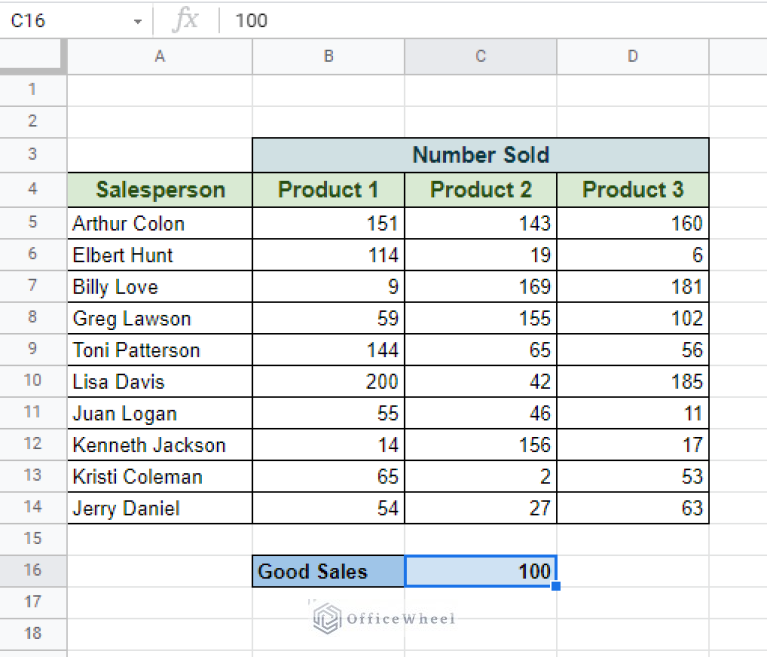Click Elbert Hunt's Product 1 value 114
The height and width of the screenshot is (657, 767).
(329, 255)
